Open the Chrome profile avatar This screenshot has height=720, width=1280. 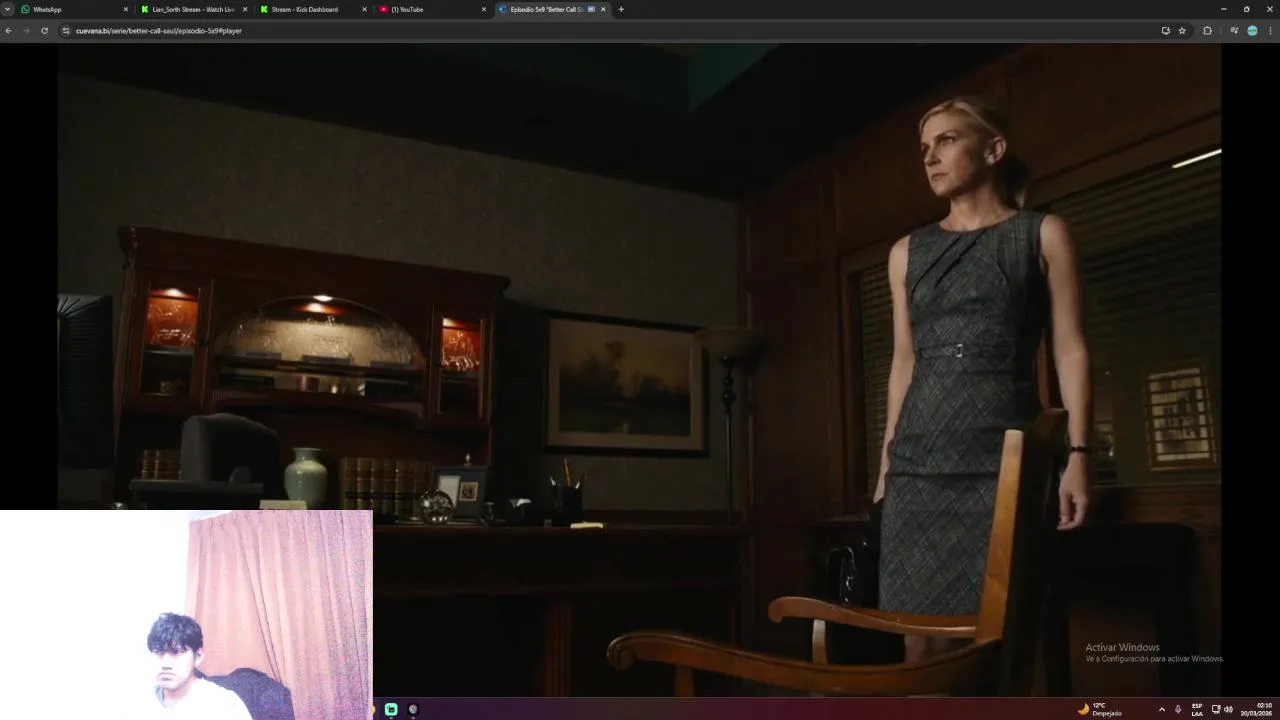coord(1252,31)
